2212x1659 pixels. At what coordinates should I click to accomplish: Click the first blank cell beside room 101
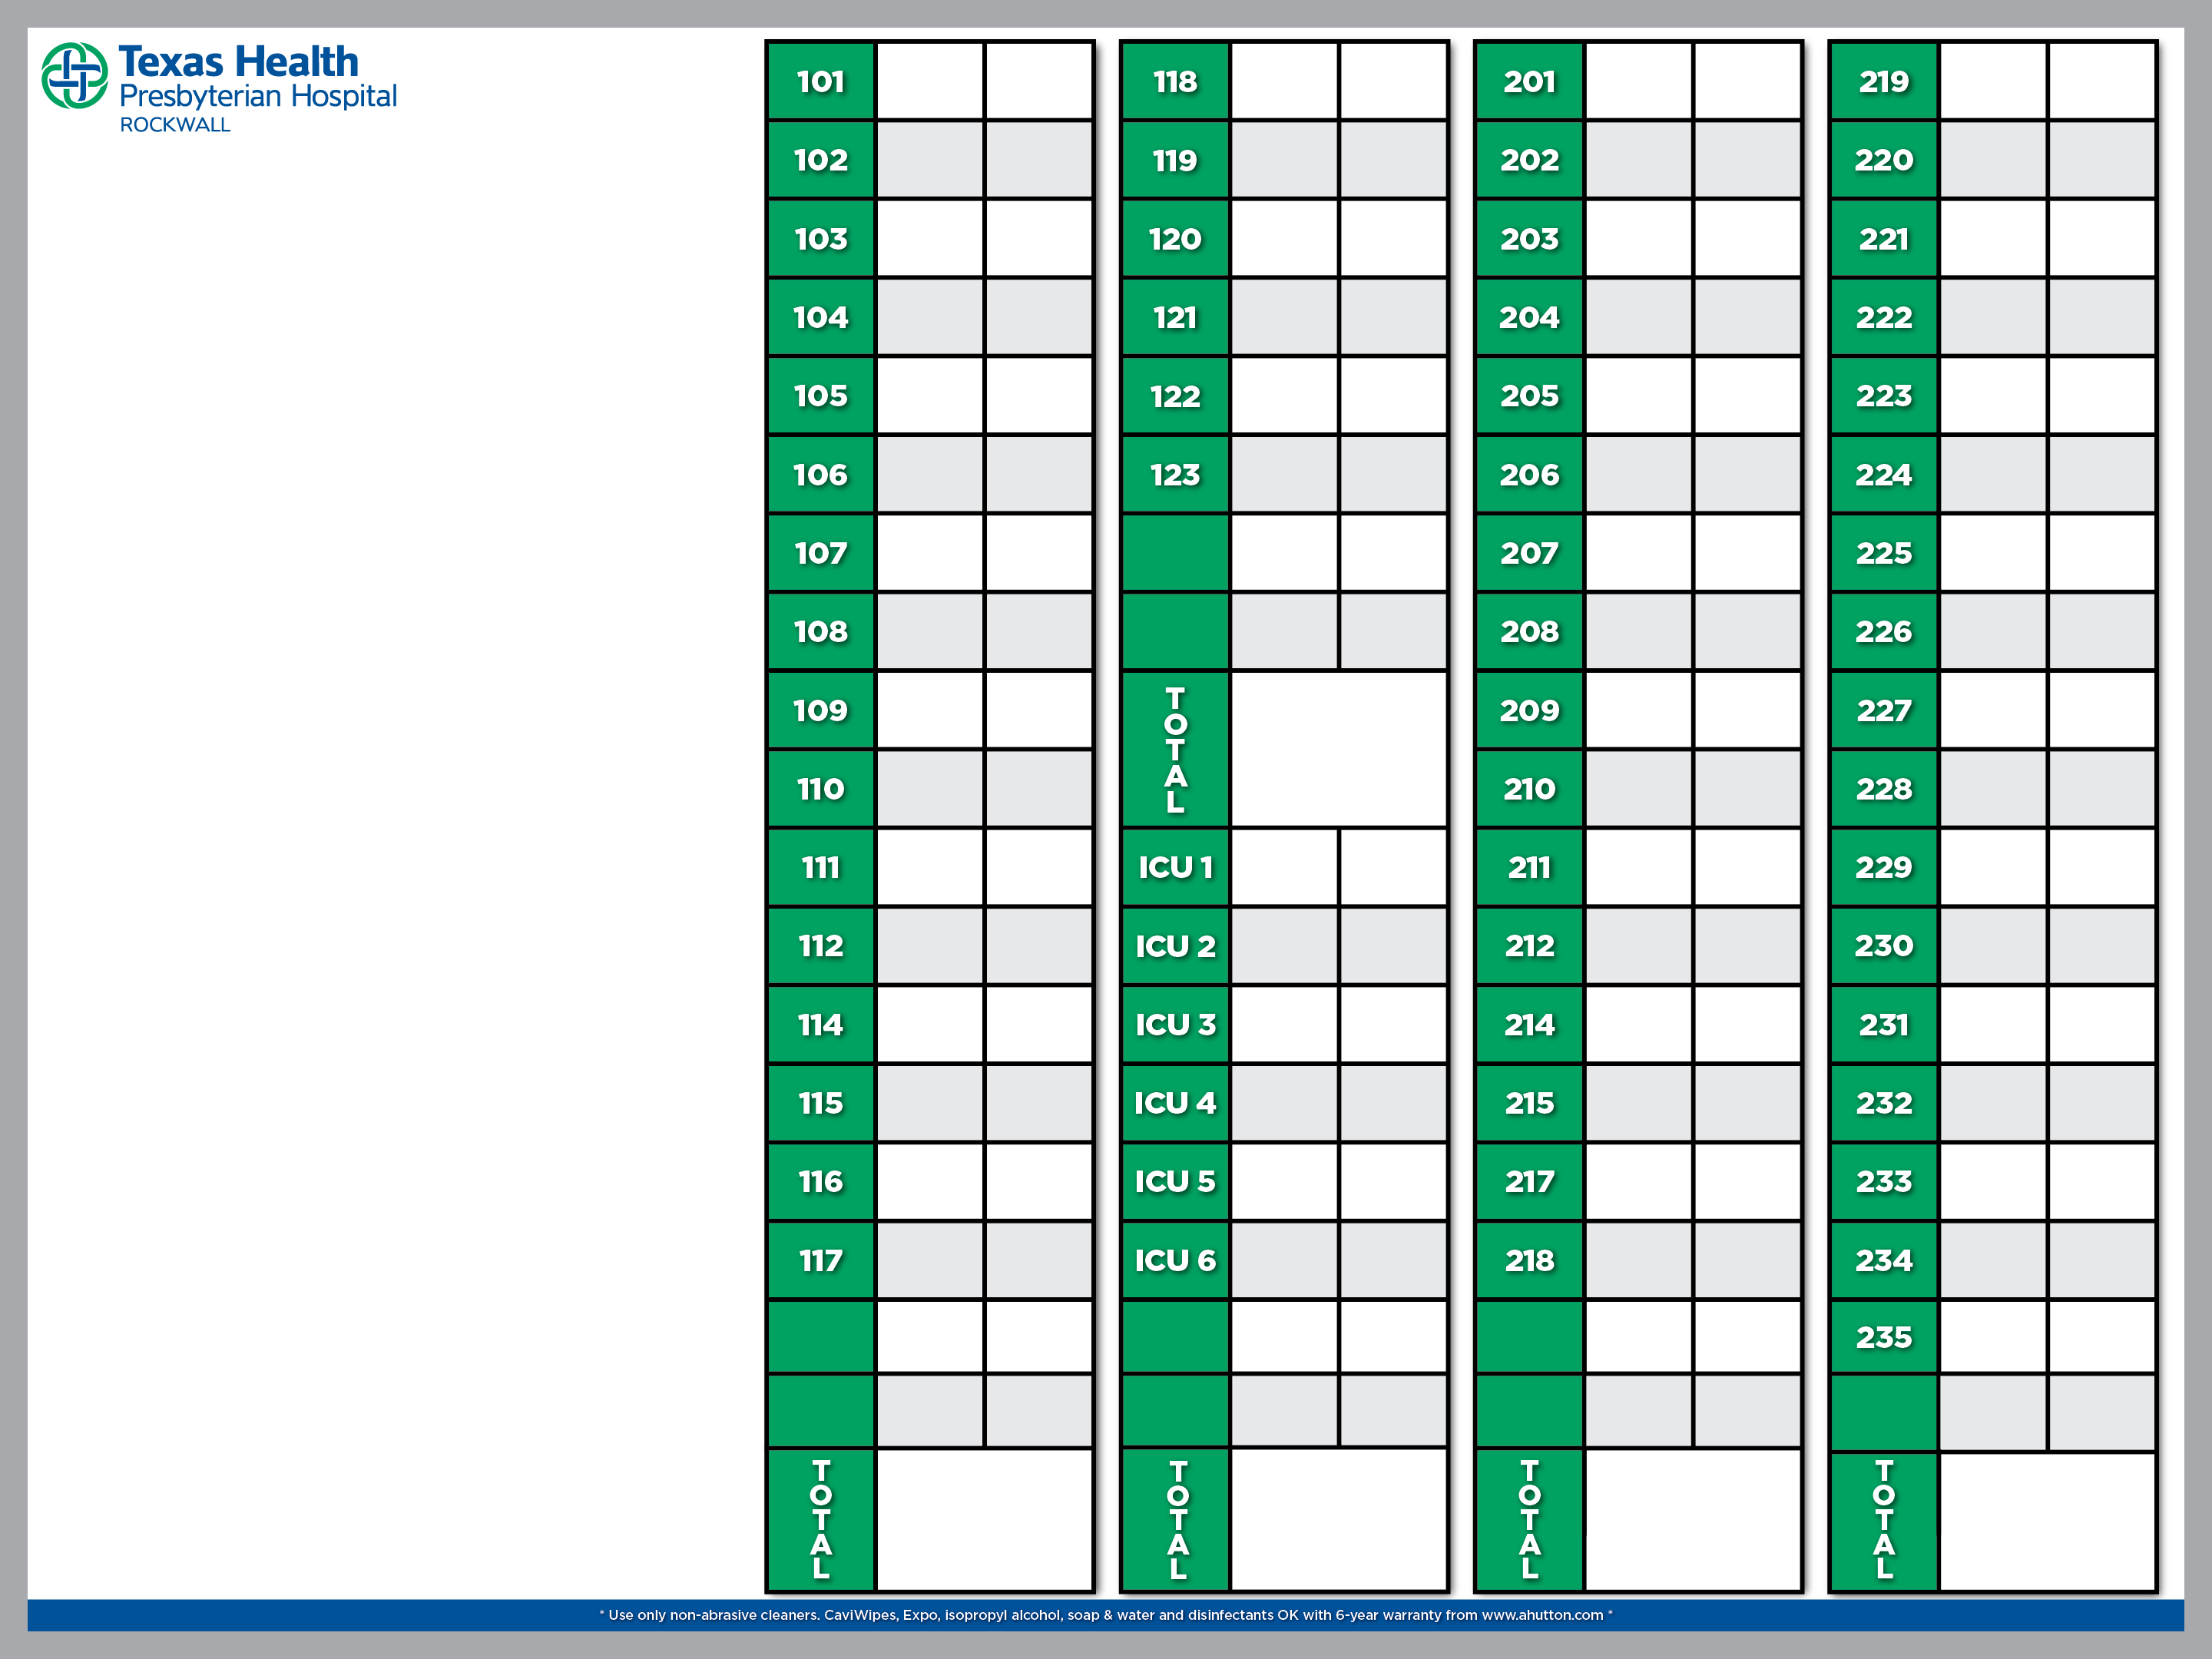(930, 81)
